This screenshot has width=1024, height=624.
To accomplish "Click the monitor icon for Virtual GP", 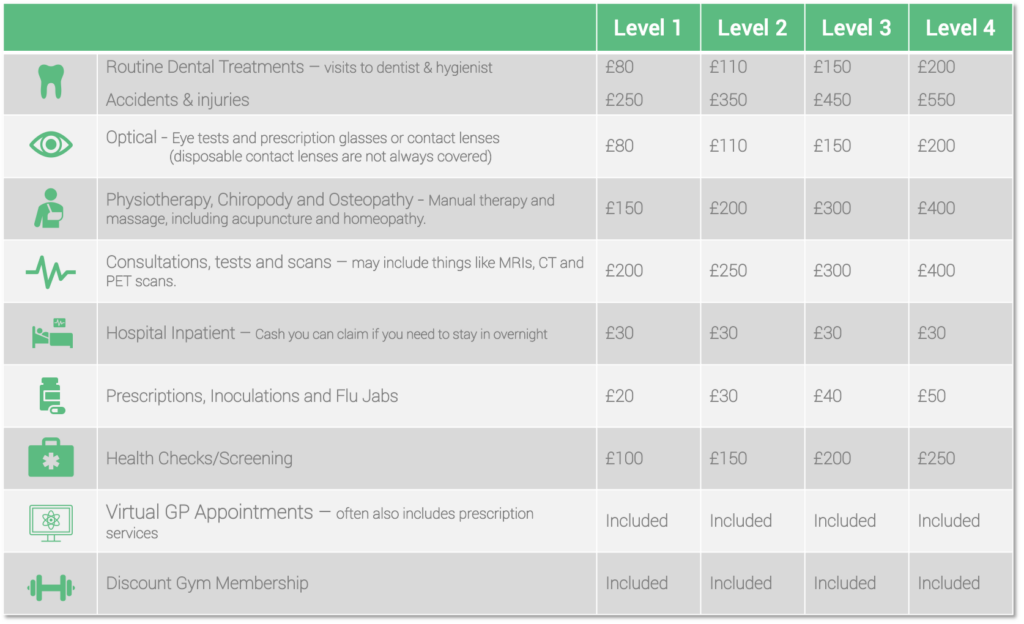I will pos(51,523).
